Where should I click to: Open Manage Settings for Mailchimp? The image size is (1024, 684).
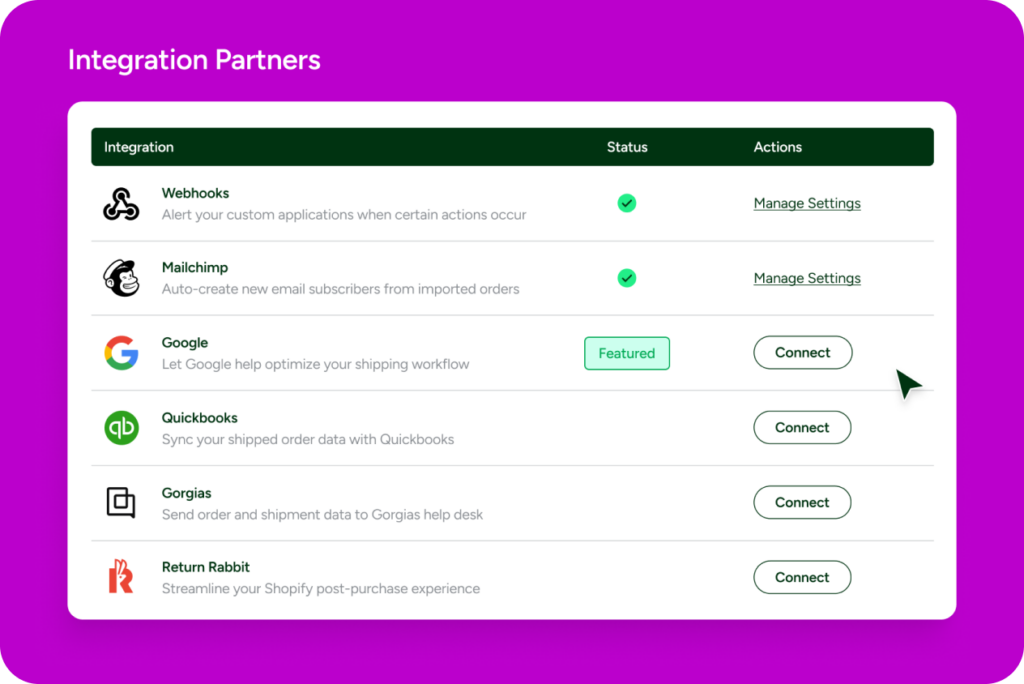pos(807,278)
